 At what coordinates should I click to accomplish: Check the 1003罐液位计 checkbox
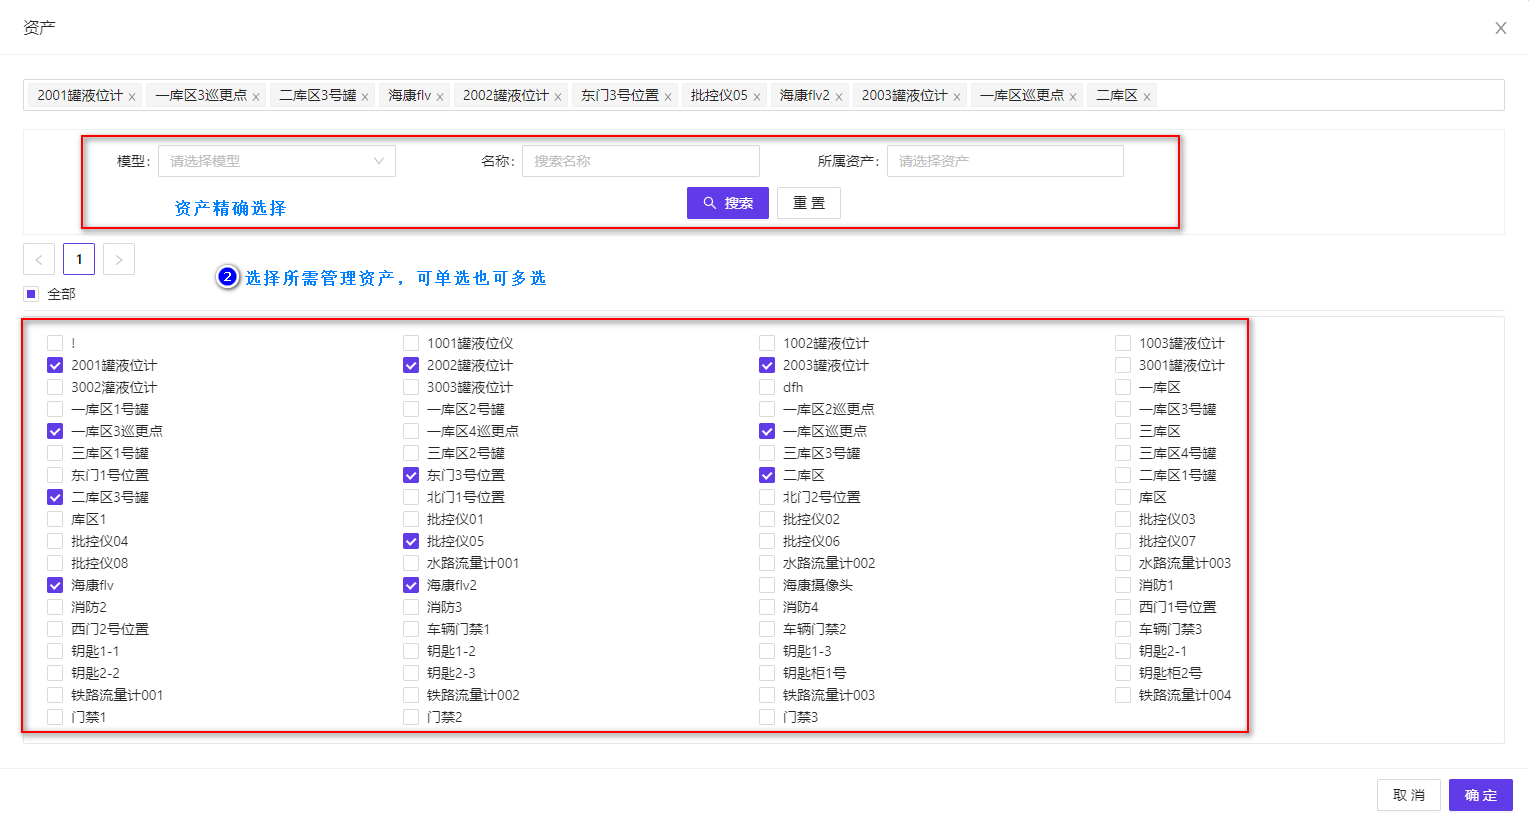pos(1123,343)
